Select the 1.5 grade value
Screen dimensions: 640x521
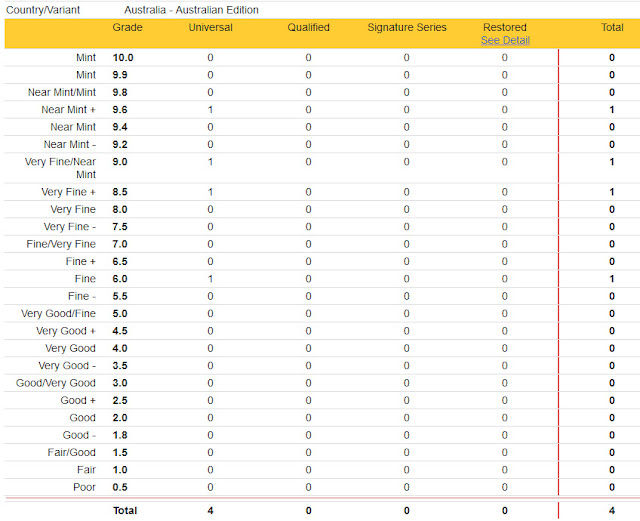click(120, 452)
